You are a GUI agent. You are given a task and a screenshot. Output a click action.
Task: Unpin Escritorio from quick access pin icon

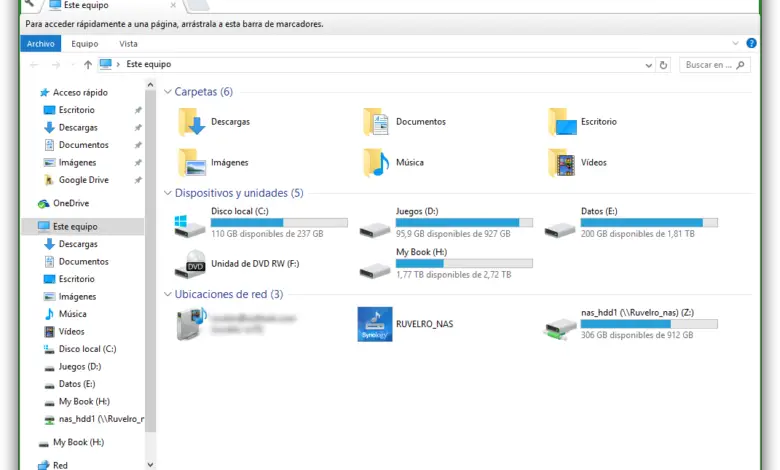coord(138,110)
